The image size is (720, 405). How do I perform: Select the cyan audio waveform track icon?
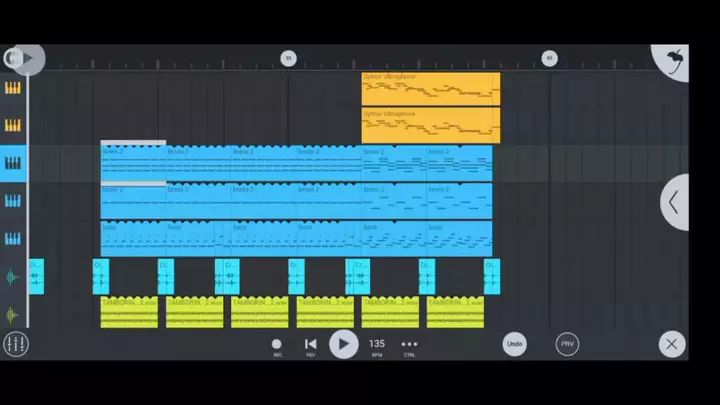[13, 277]
